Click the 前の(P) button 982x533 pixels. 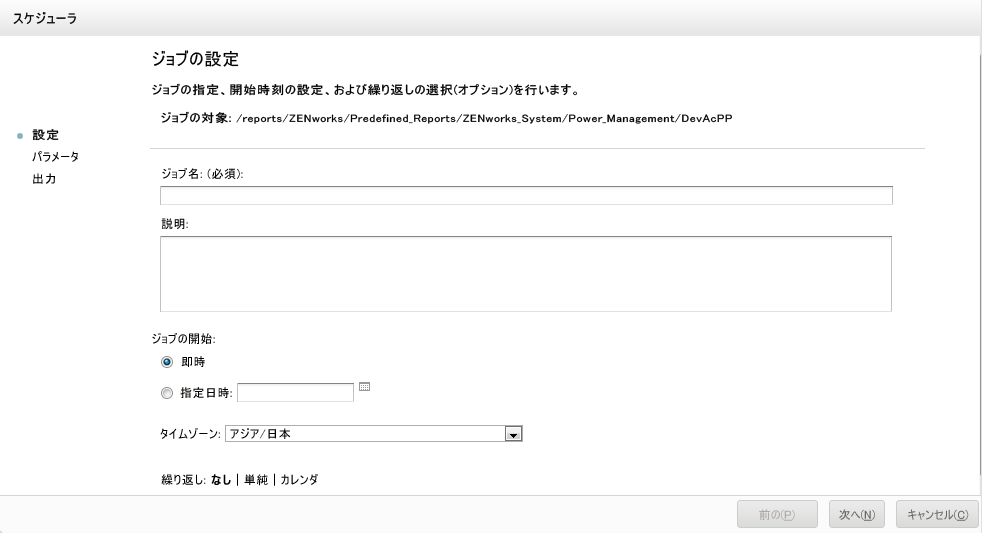click(777, 514)
